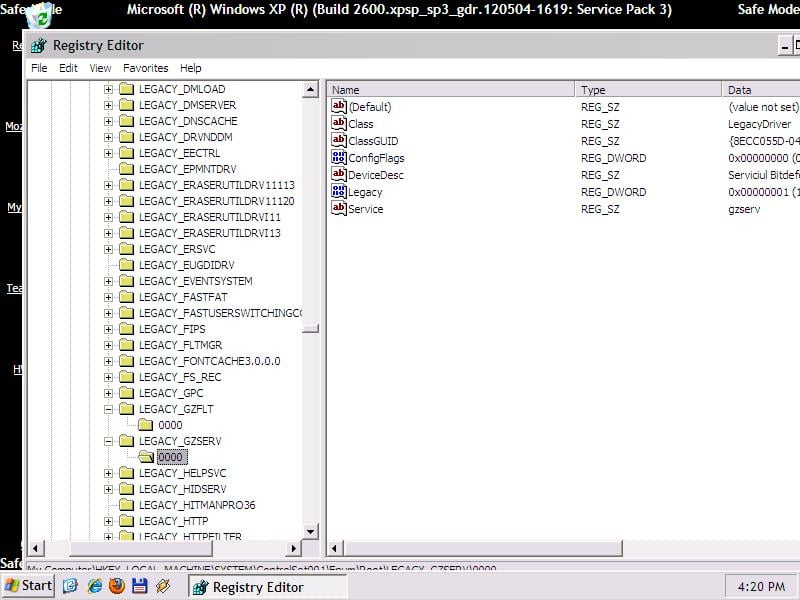Select the LEGACY_GPC key

[x=171, y=393]
